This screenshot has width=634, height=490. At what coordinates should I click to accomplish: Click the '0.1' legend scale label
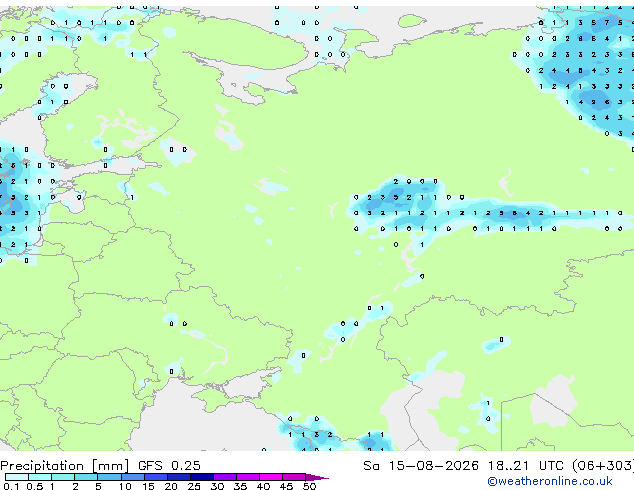tap(11, 486)
